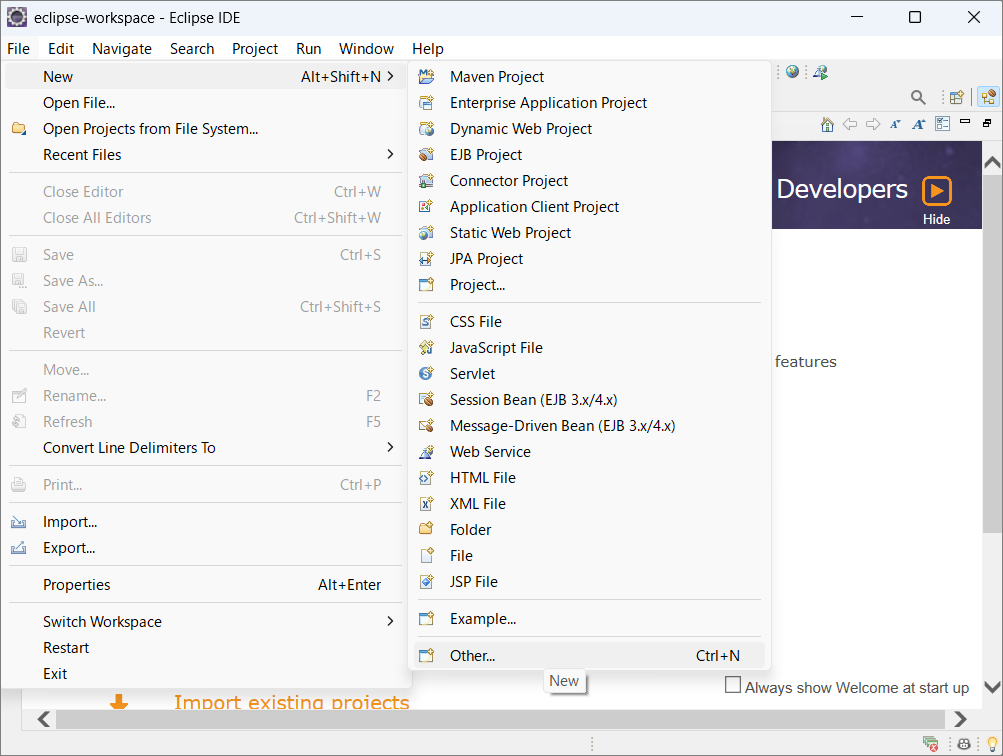Click Exit in the File menu
This screenshot has width=1003, height=756.
click(x=203, y=674)
